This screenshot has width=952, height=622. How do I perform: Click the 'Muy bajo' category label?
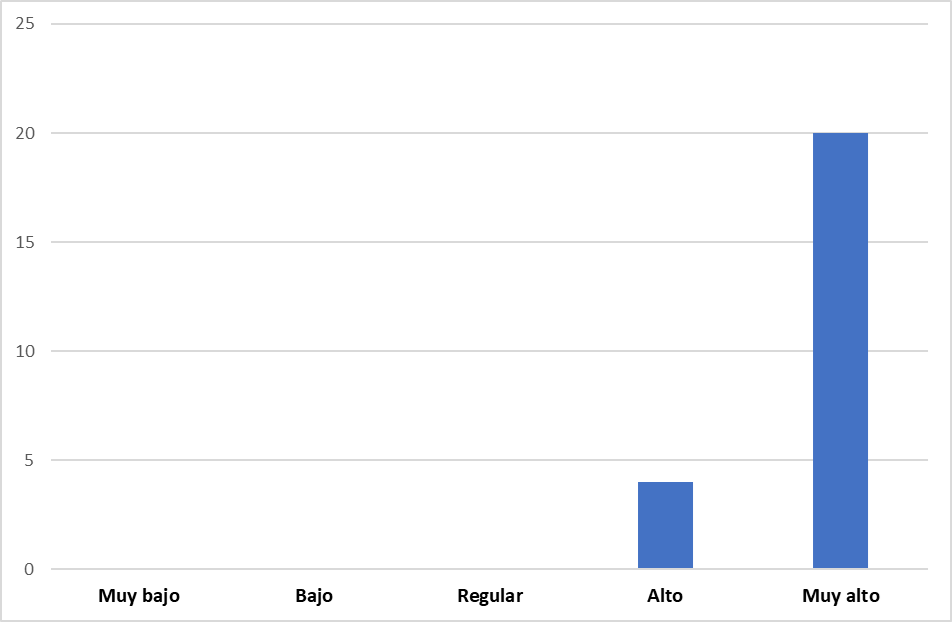(x=139, y=596)
